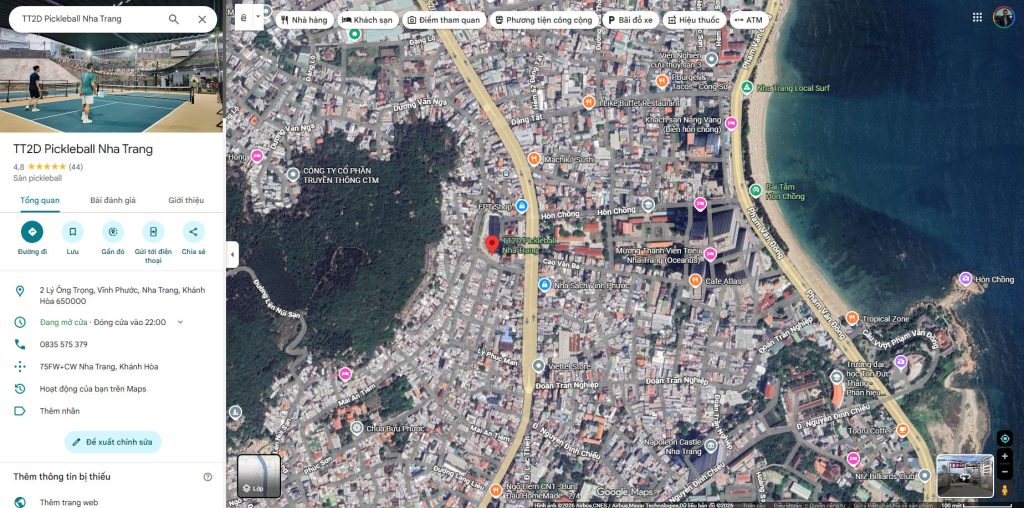
Task: Click the Thêm trang web link
Action: [x=68, y=502]
